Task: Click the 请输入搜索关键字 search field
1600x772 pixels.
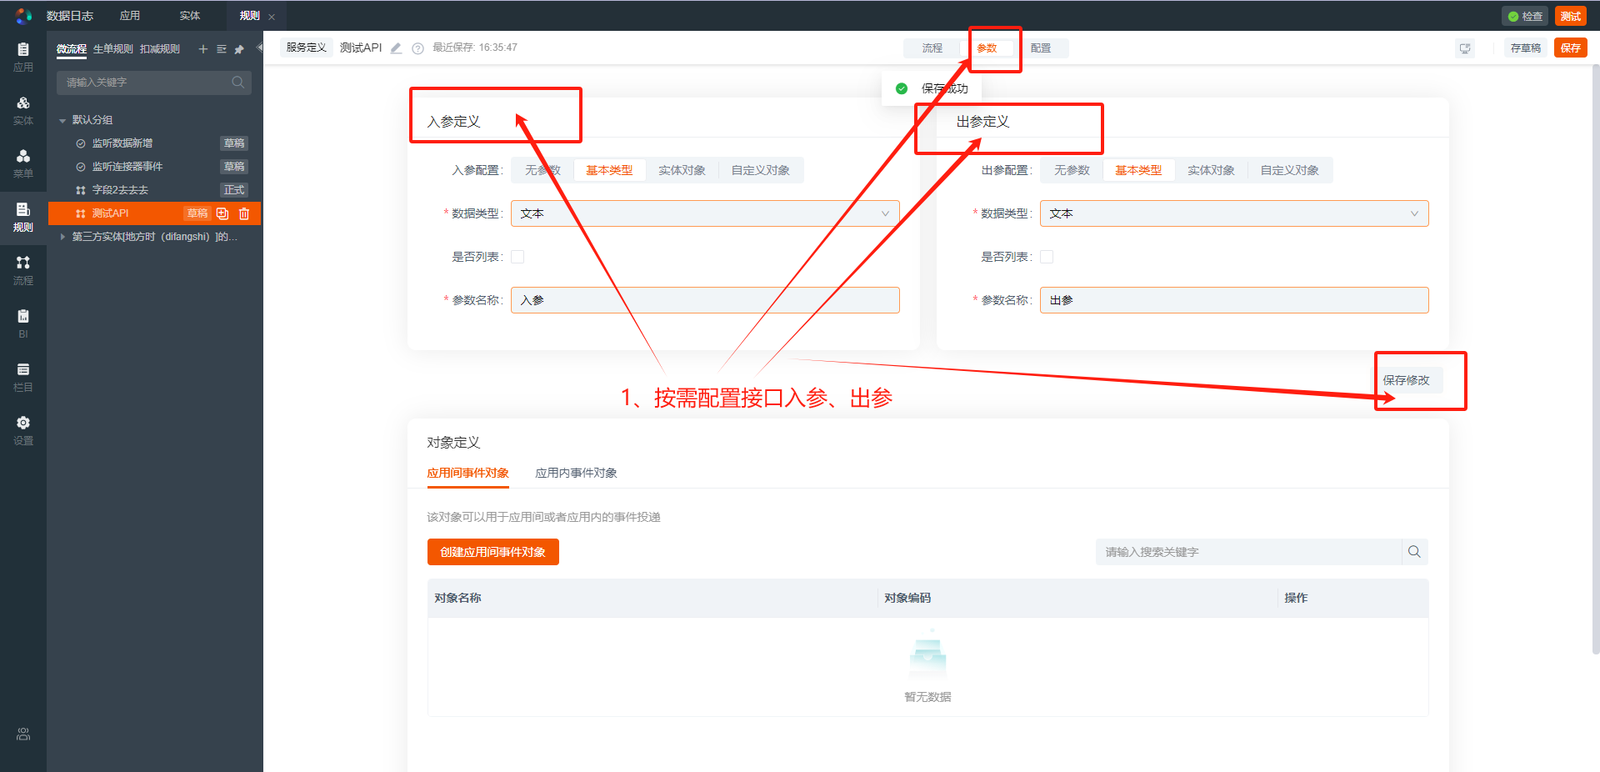Action: pyautogui.click(x=1248, y=552)
